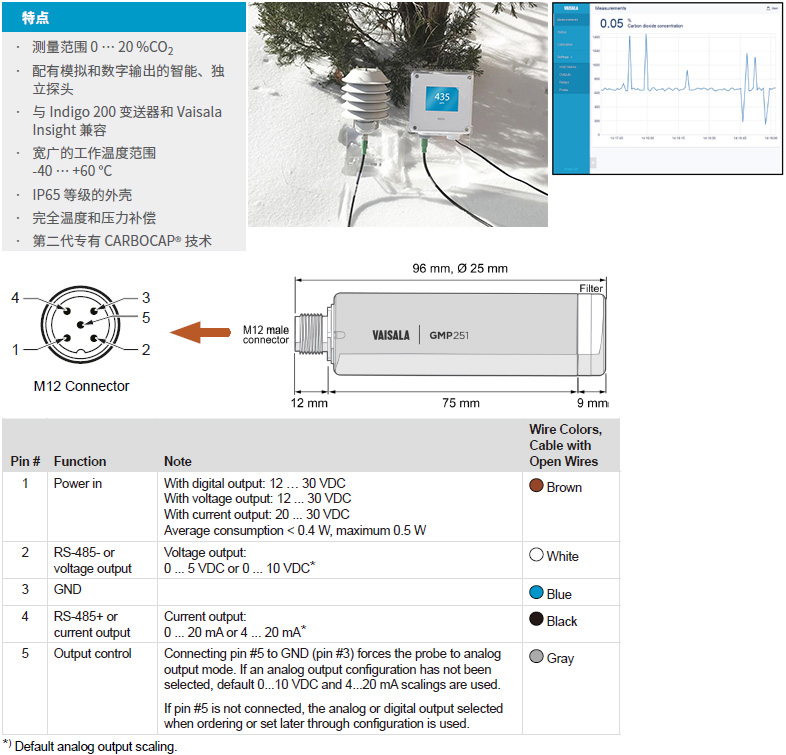Click 'With digital output: 12 … 30 VDC'
The image size is (786, 755).
[x=255, y=483]
